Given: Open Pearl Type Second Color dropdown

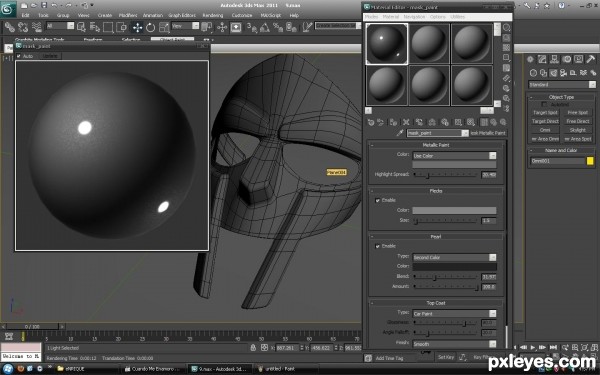Looking at the screenshot, I should tap(454, 258).
